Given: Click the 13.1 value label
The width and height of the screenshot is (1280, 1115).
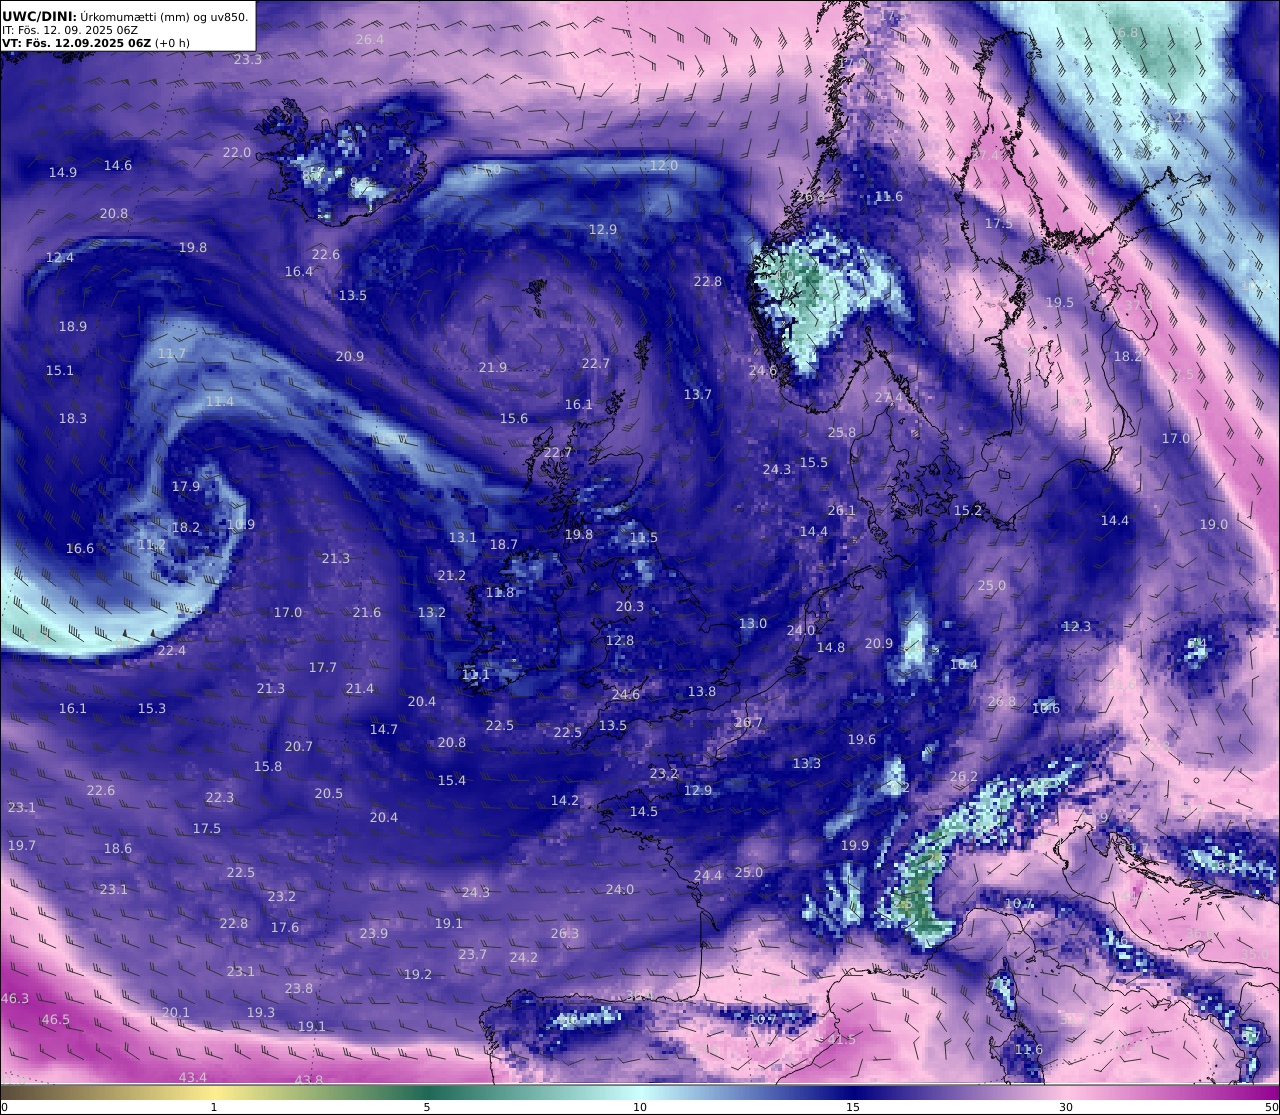Looking at the screenshot, I should (463, 537).
